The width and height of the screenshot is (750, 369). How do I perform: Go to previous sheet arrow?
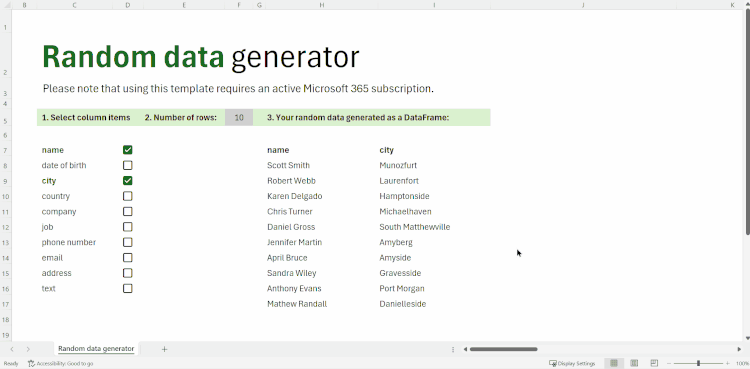pyautogui.click(x=12, y=349)
